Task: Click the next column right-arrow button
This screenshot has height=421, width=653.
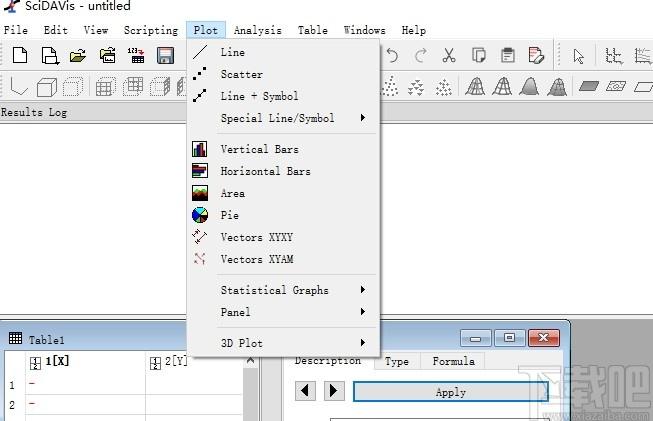Action: (334, 391)
